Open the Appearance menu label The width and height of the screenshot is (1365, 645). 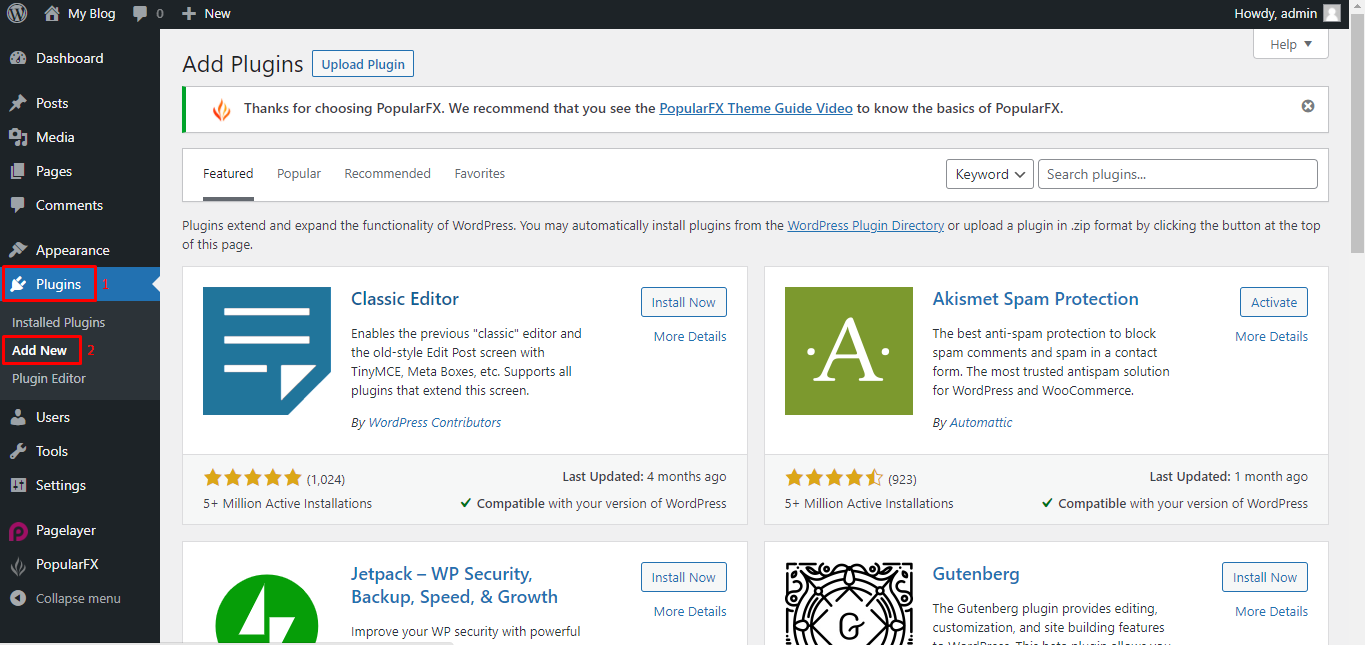(73, 250)
